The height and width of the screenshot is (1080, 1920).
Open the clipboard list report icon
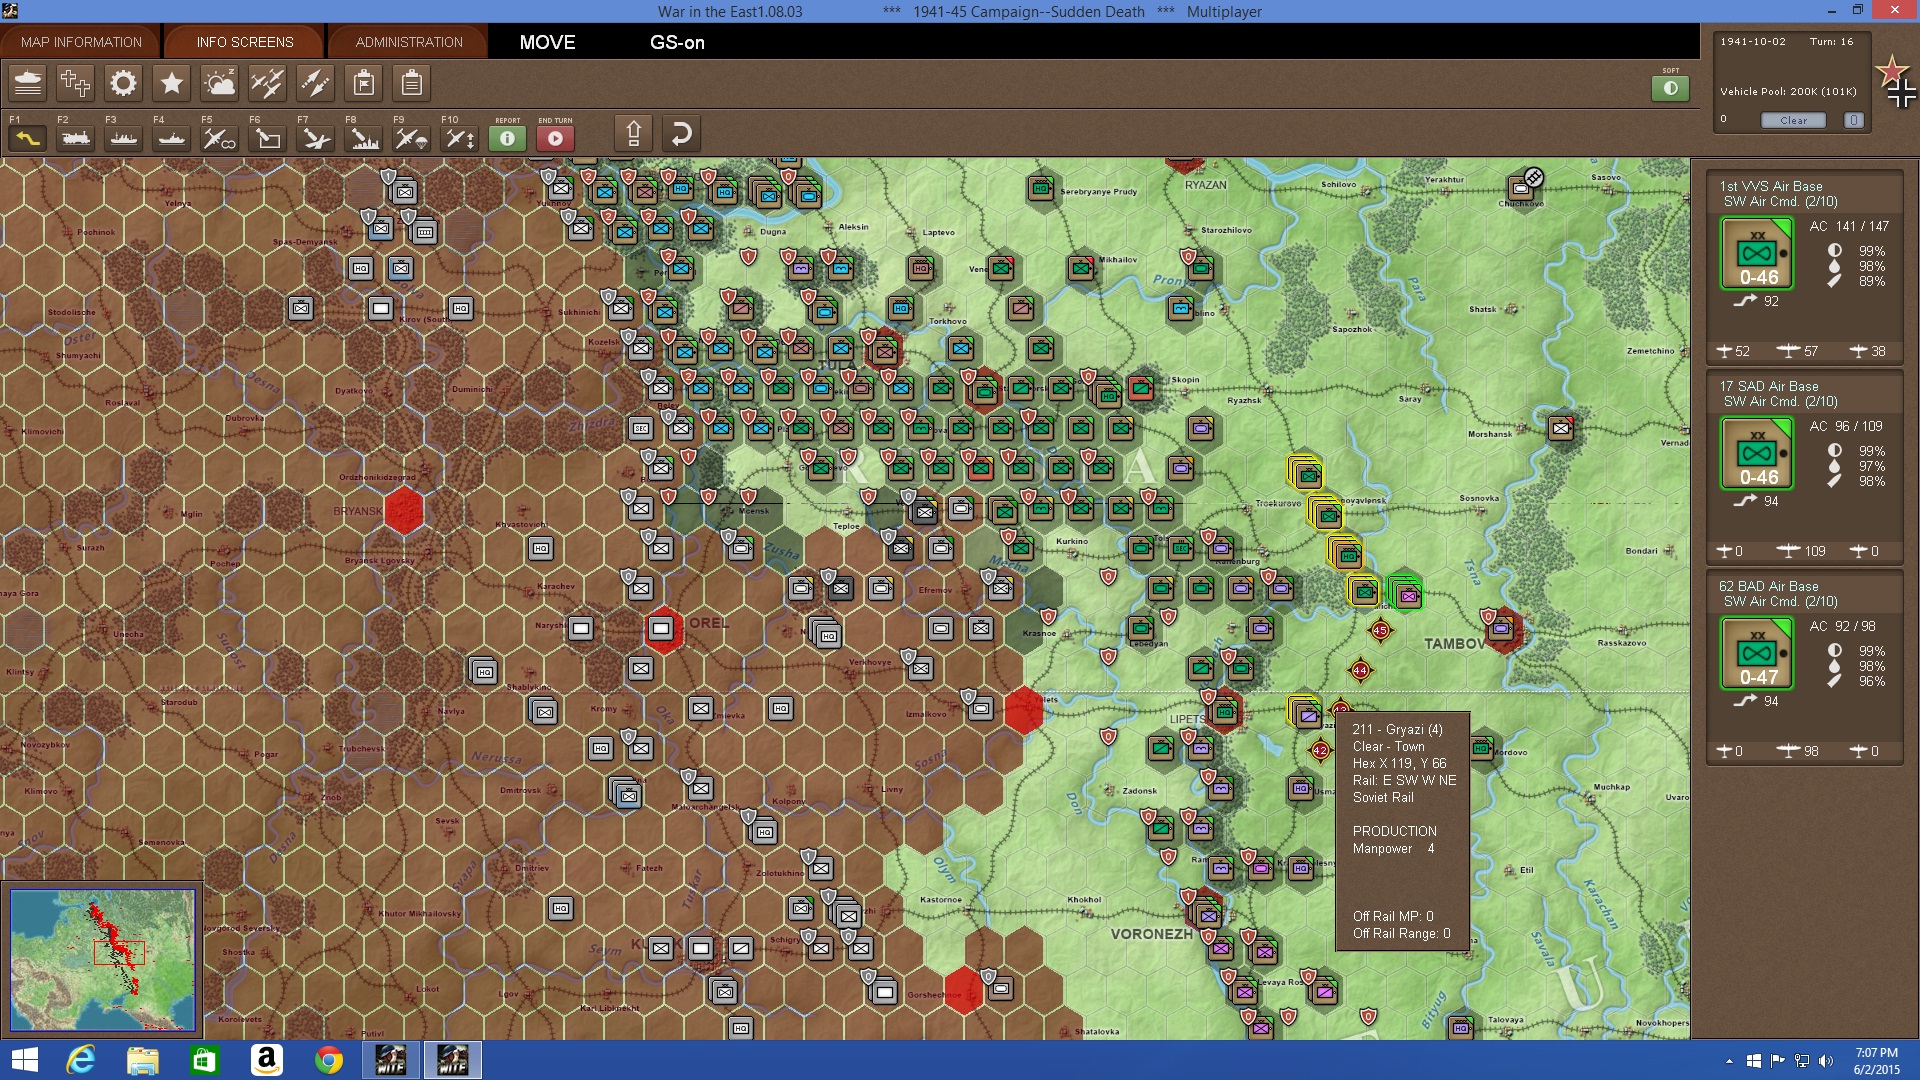tap(411, 83)
